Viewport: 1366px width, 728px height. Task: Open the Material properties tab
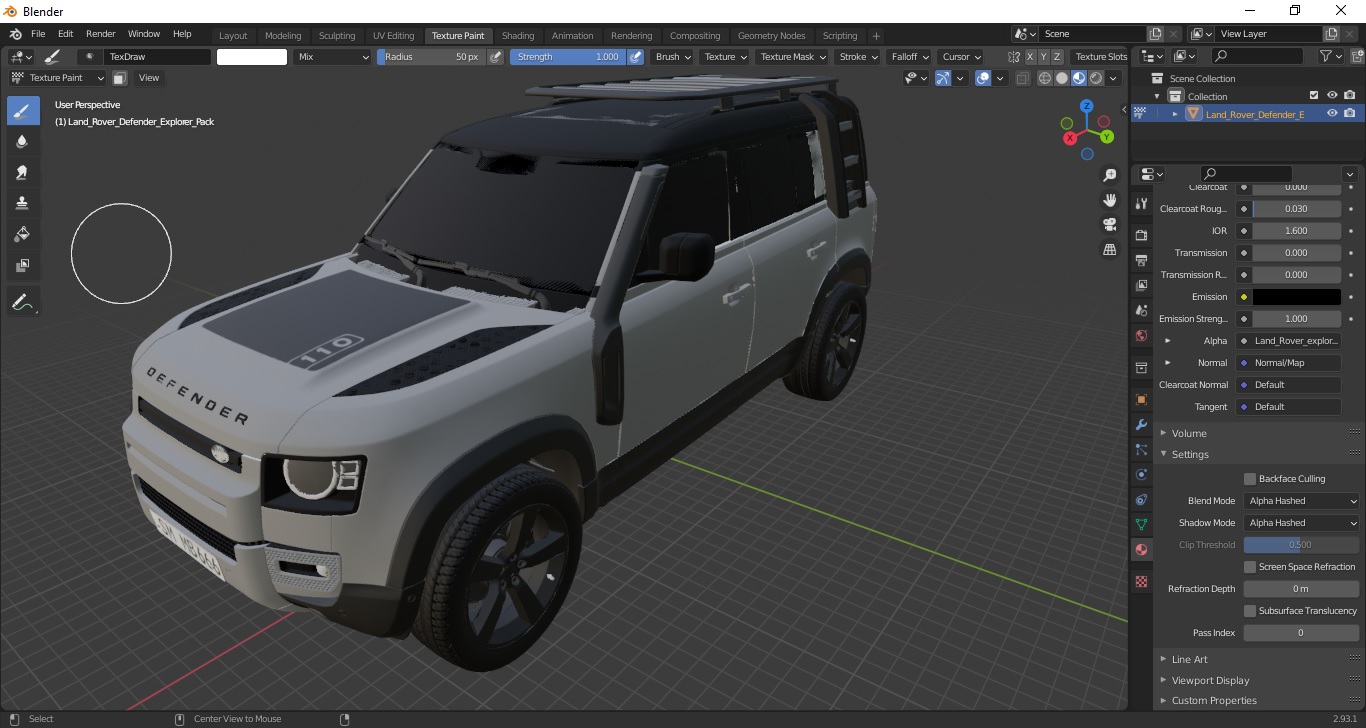click(x=1141, y=549)
